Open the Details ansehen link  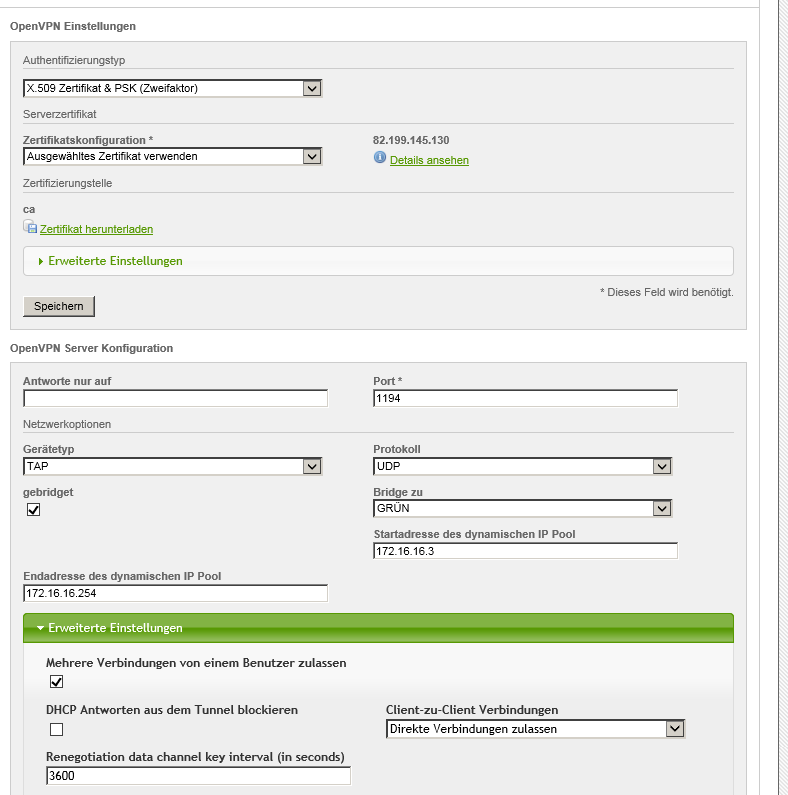pos(429,160)
